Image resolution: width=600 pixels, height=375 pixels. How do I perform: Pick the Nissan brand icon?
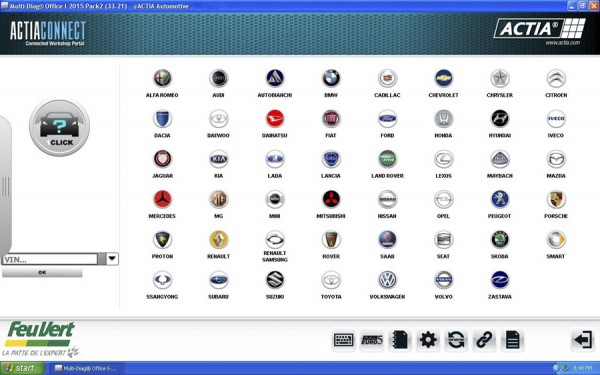[387, 199]
